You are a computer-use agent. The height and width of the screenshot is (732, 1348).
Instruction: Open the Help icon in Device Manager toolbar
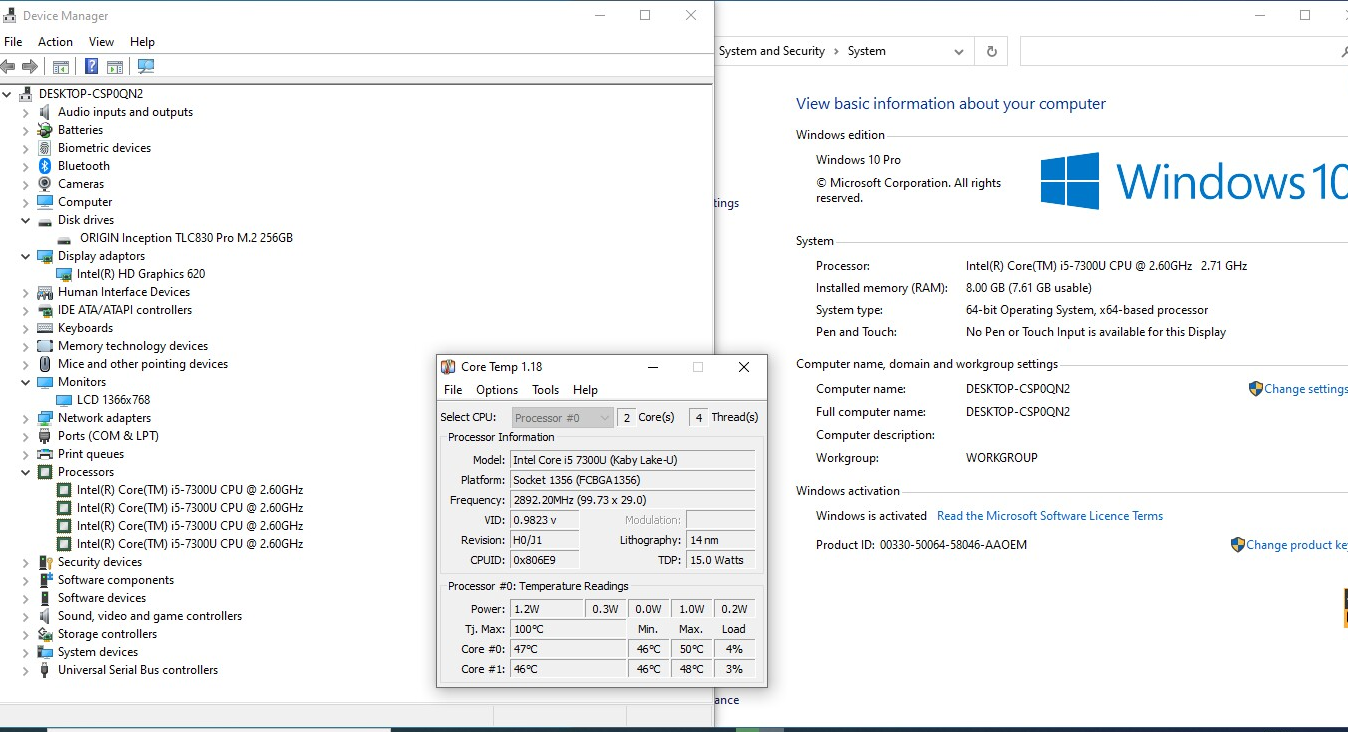91,67
